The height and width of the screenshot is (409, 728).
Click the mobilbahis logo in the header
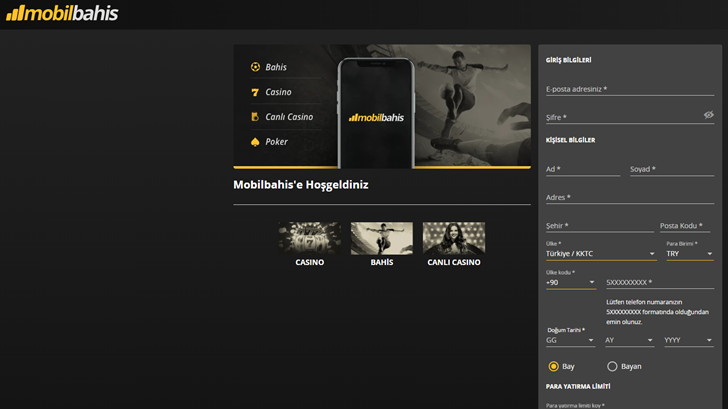pyautogui.click(x=62, y=13)
